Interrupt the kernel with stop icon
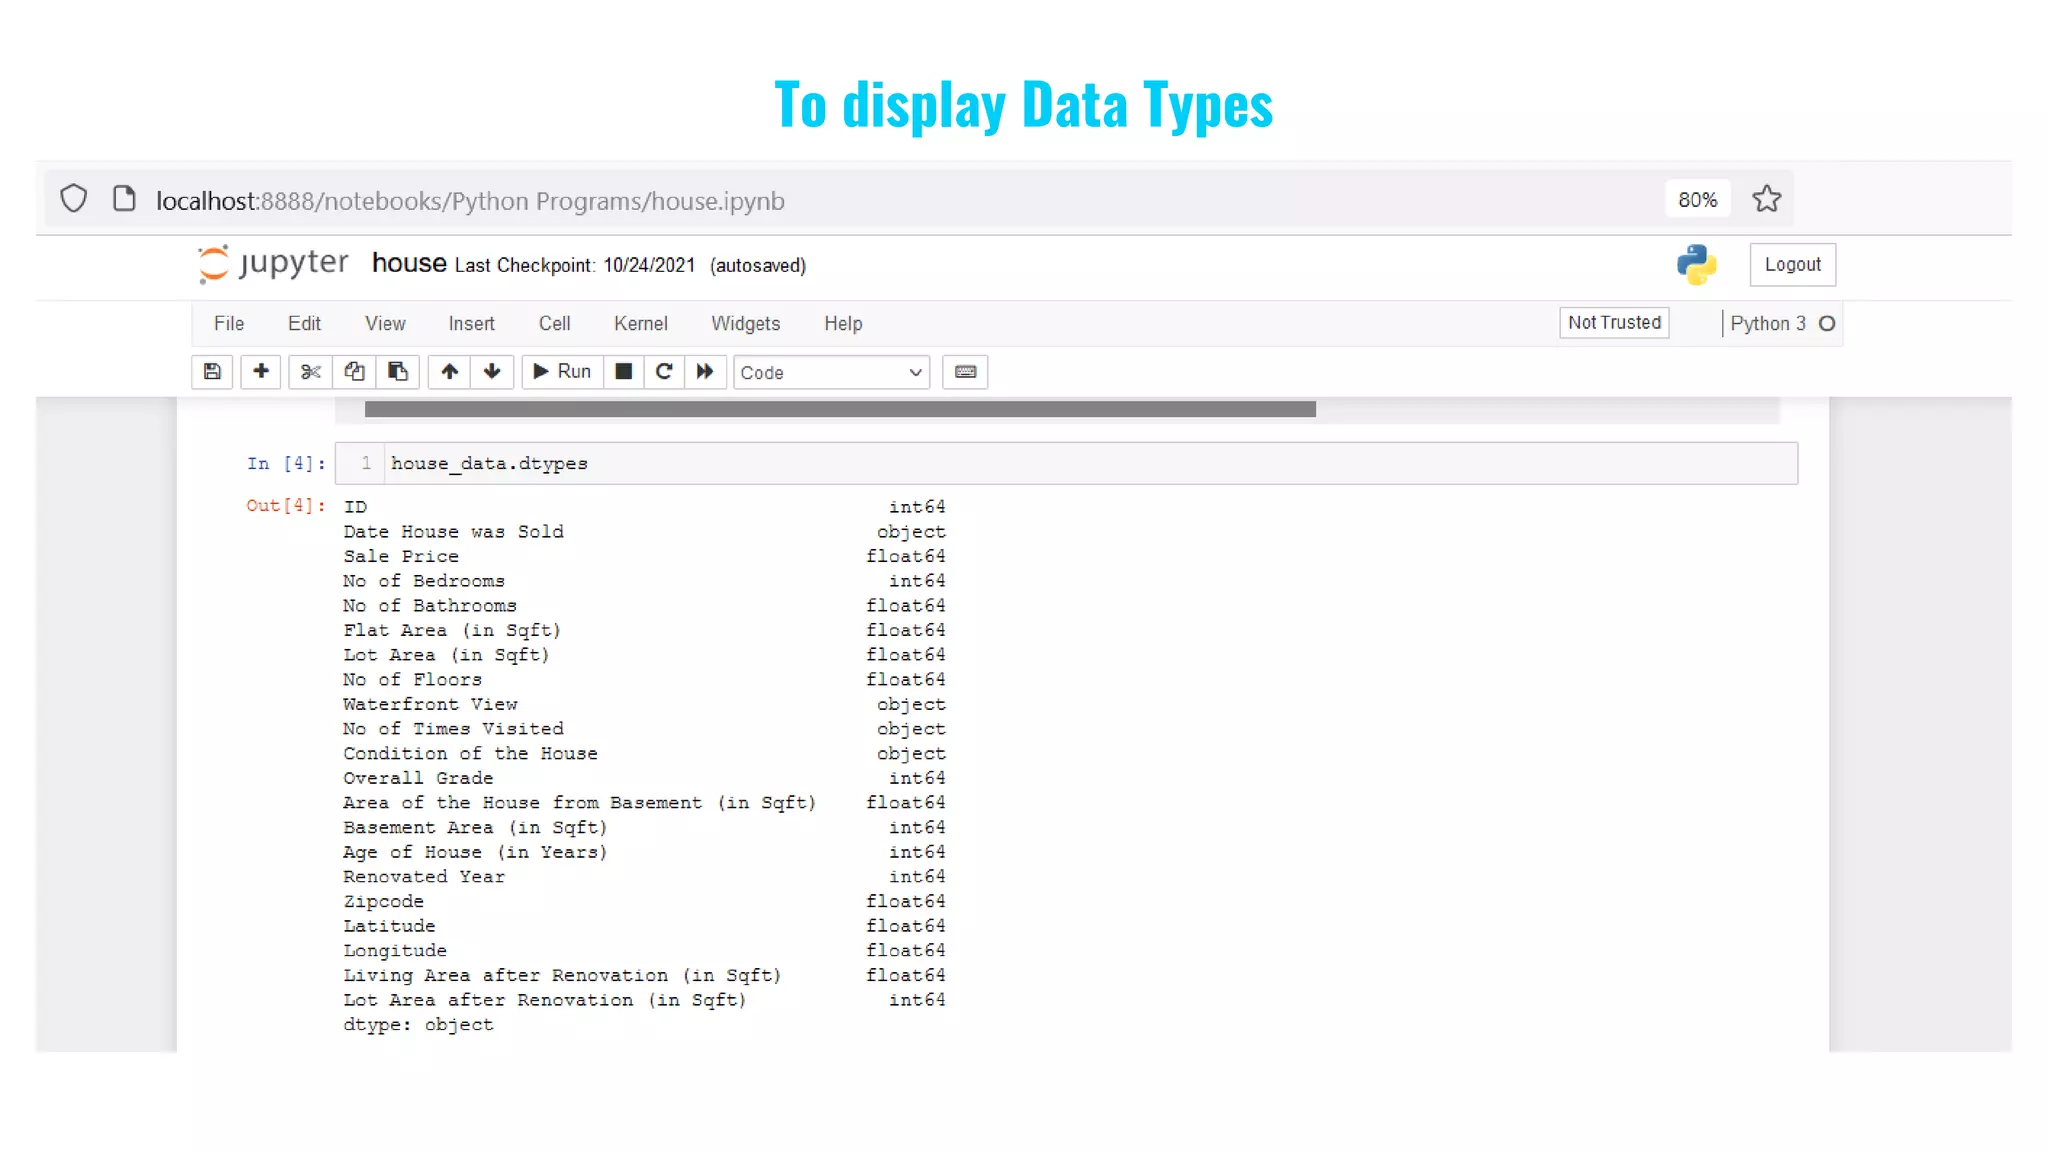Image resolution: width=2048 pixels, height=1152 pixels. (624, 372)
